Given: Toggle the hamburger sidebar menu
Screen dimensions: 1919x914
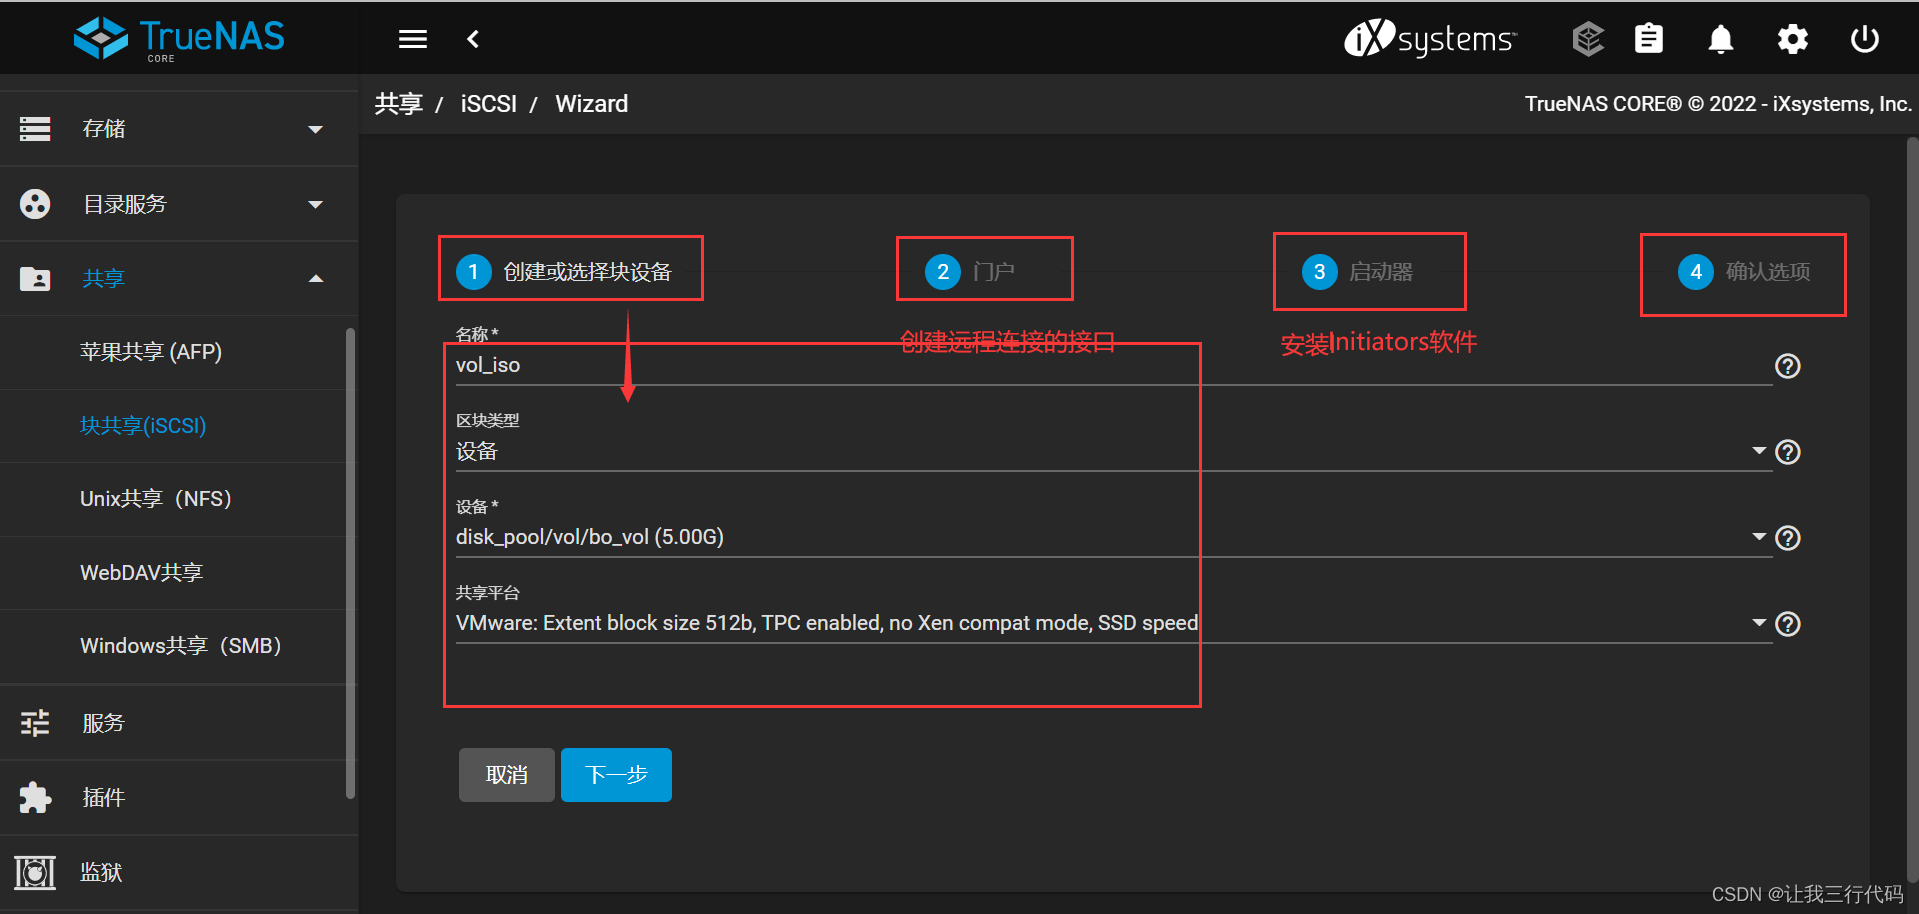Looking at the screenshot, I should point(413,39).
